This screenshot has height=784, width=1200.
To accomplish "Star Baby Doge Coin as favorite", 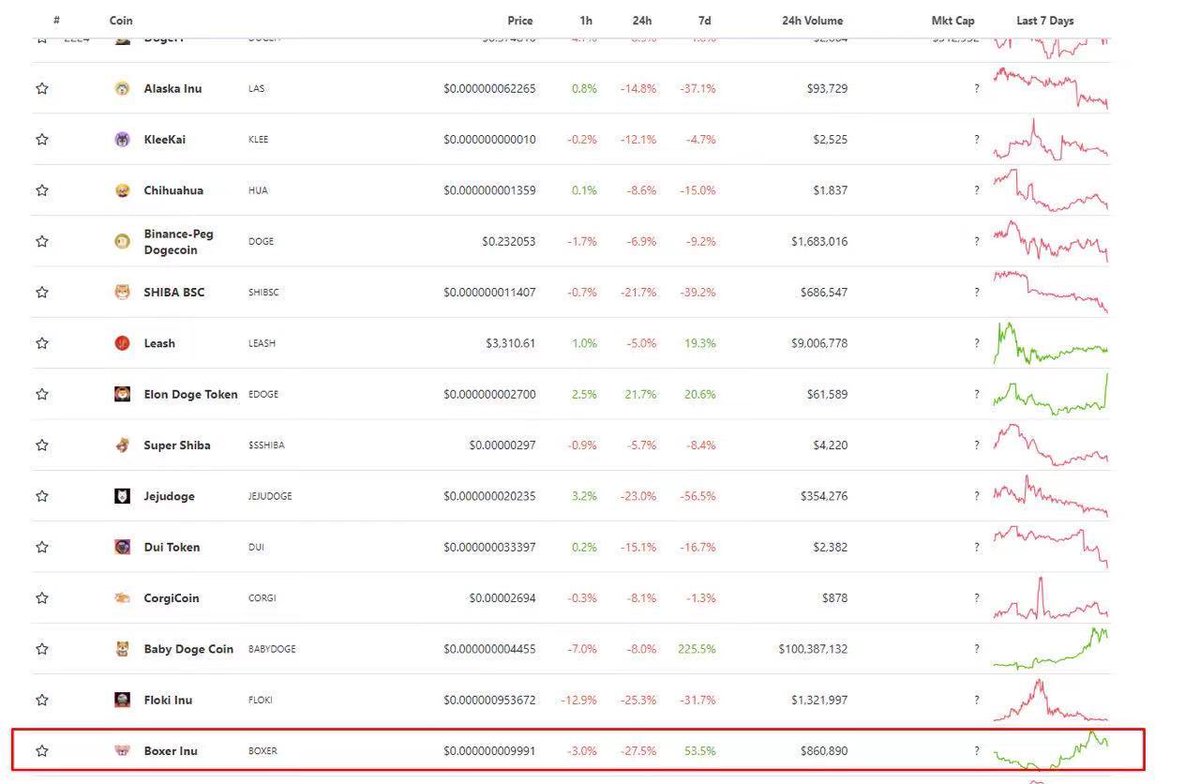I will (x=42, y=650).
